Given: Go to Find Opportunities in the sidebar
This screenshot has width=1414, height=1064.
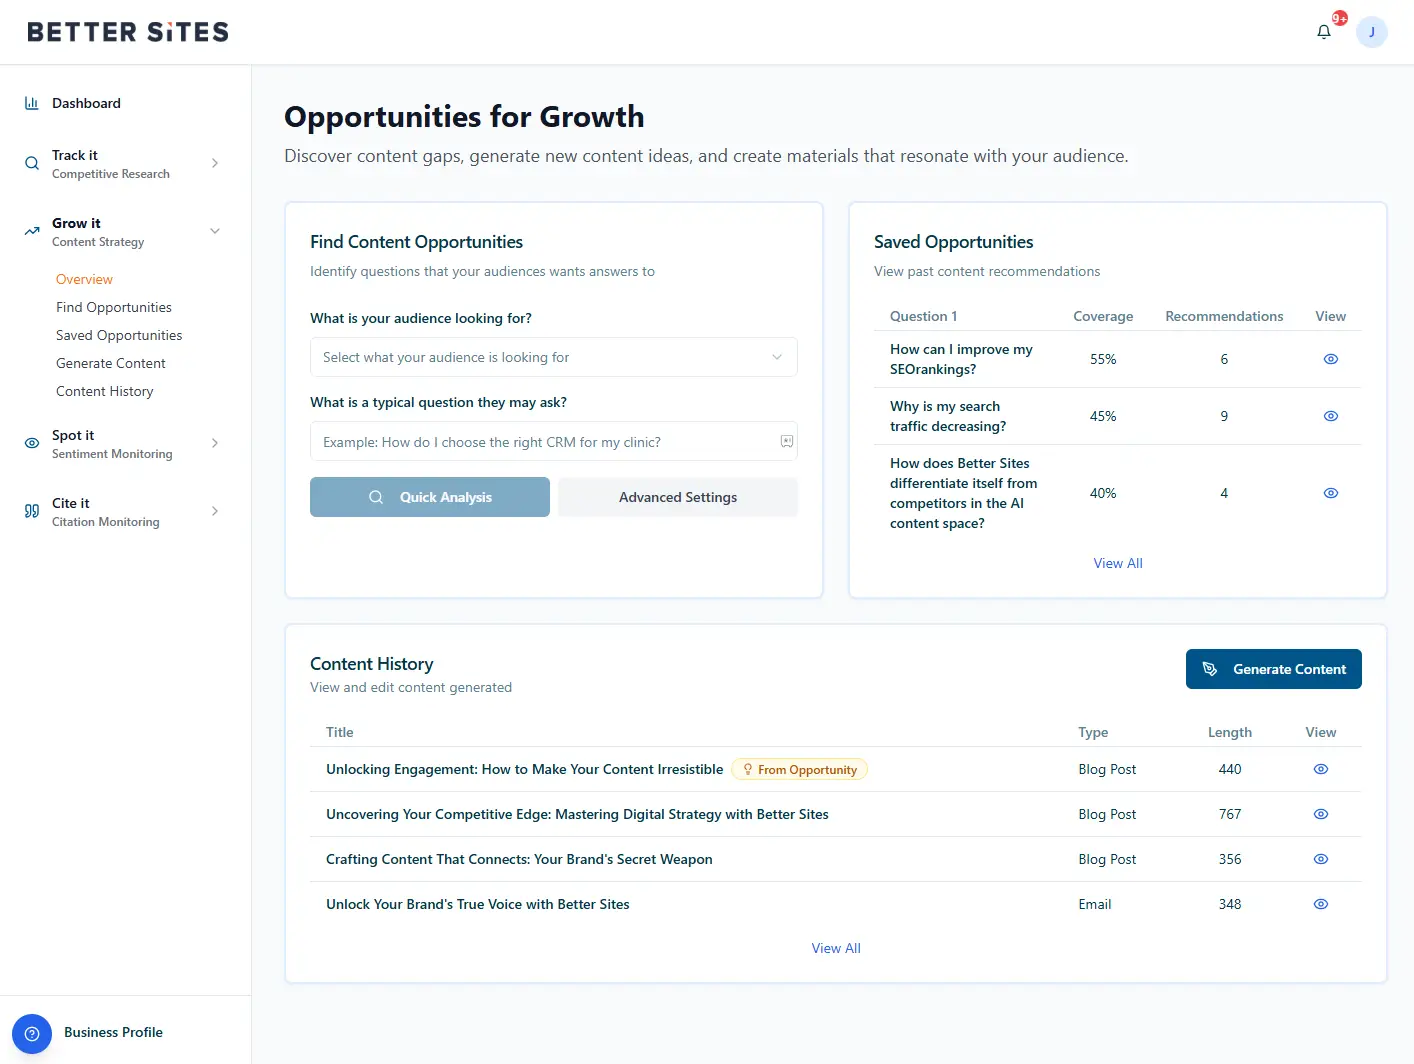Looking at the screenshot, I should pos(114,307).
